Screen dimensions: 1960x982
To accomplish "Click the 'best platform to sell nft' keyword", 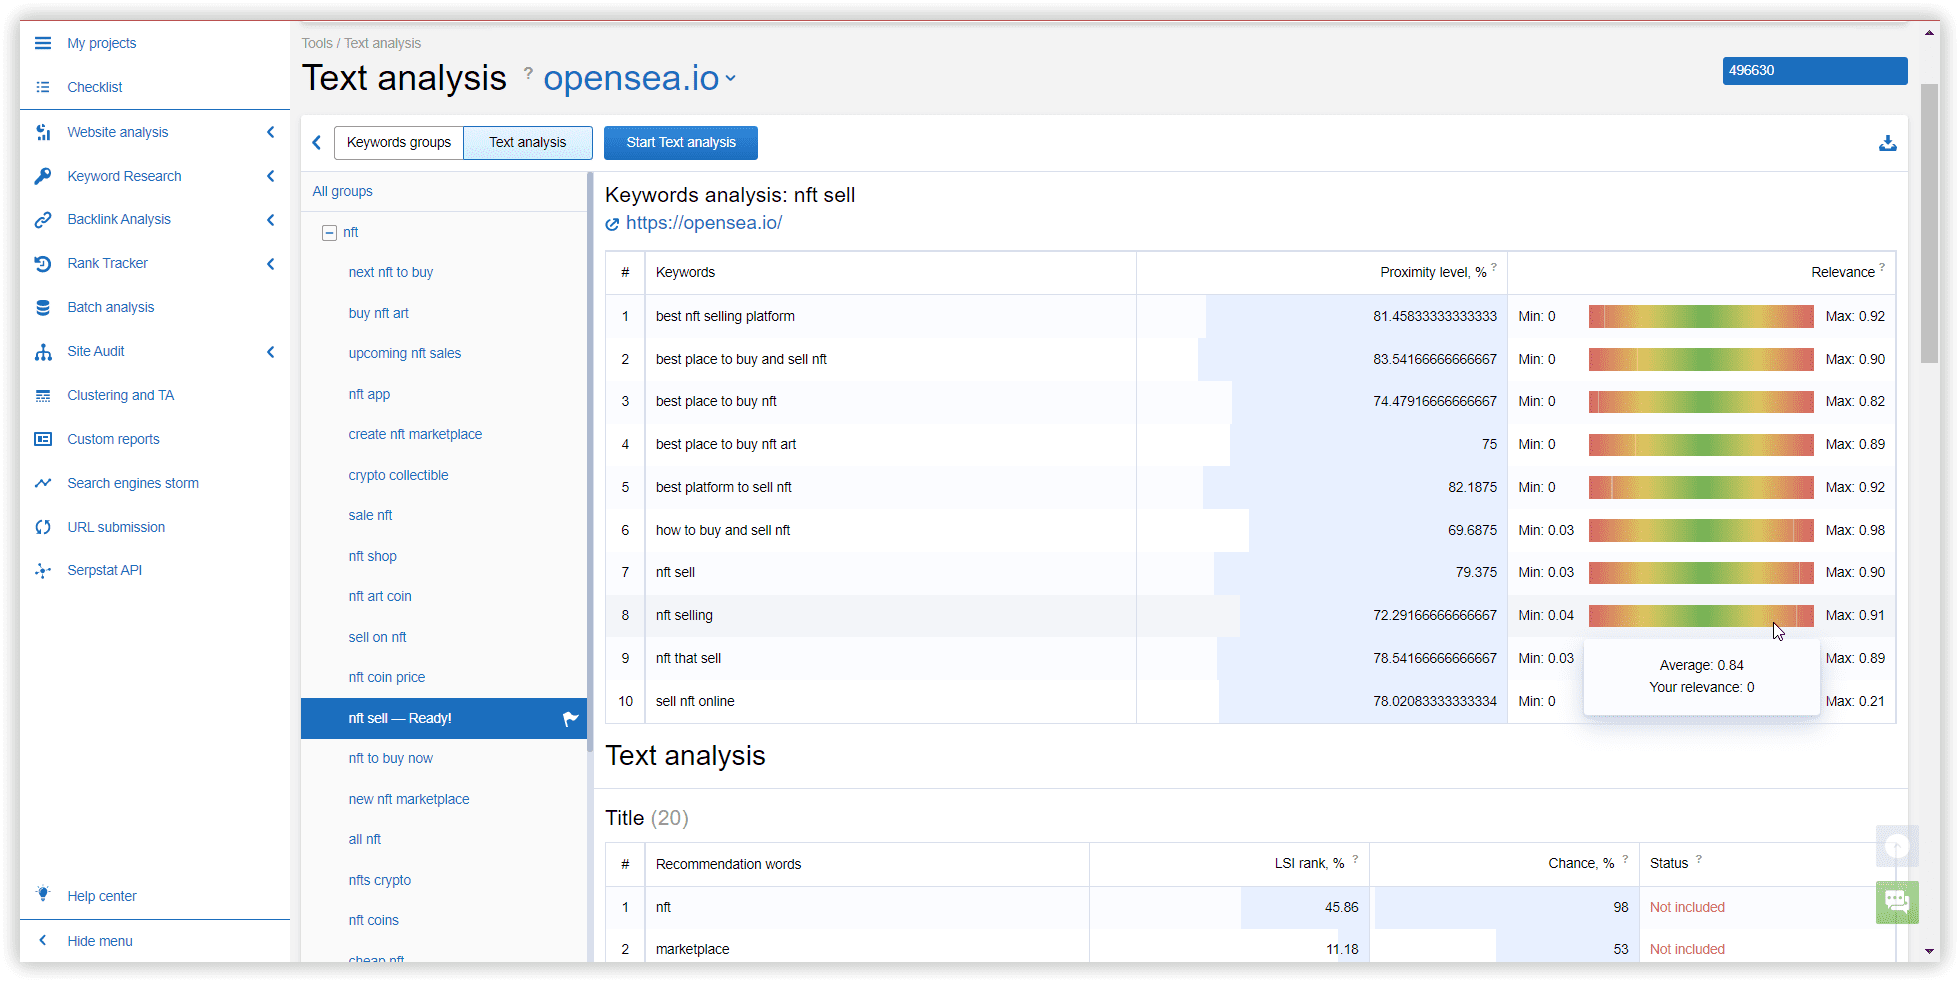I will click(723, 487).
